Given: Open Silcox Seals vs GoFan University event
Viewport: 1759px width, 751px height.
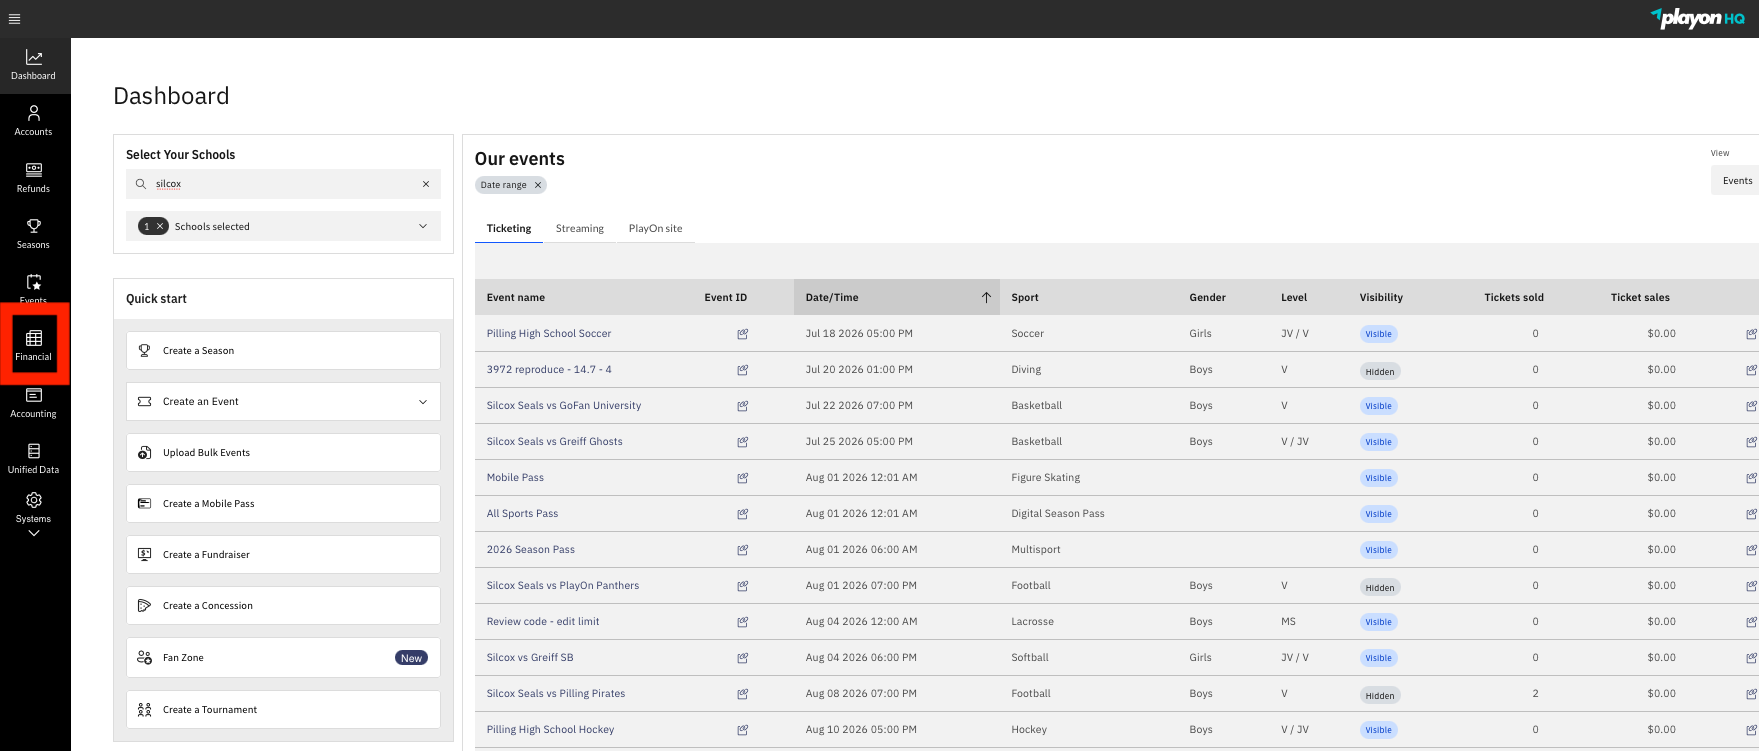Looking at the screenshot, I should [564, 406].
